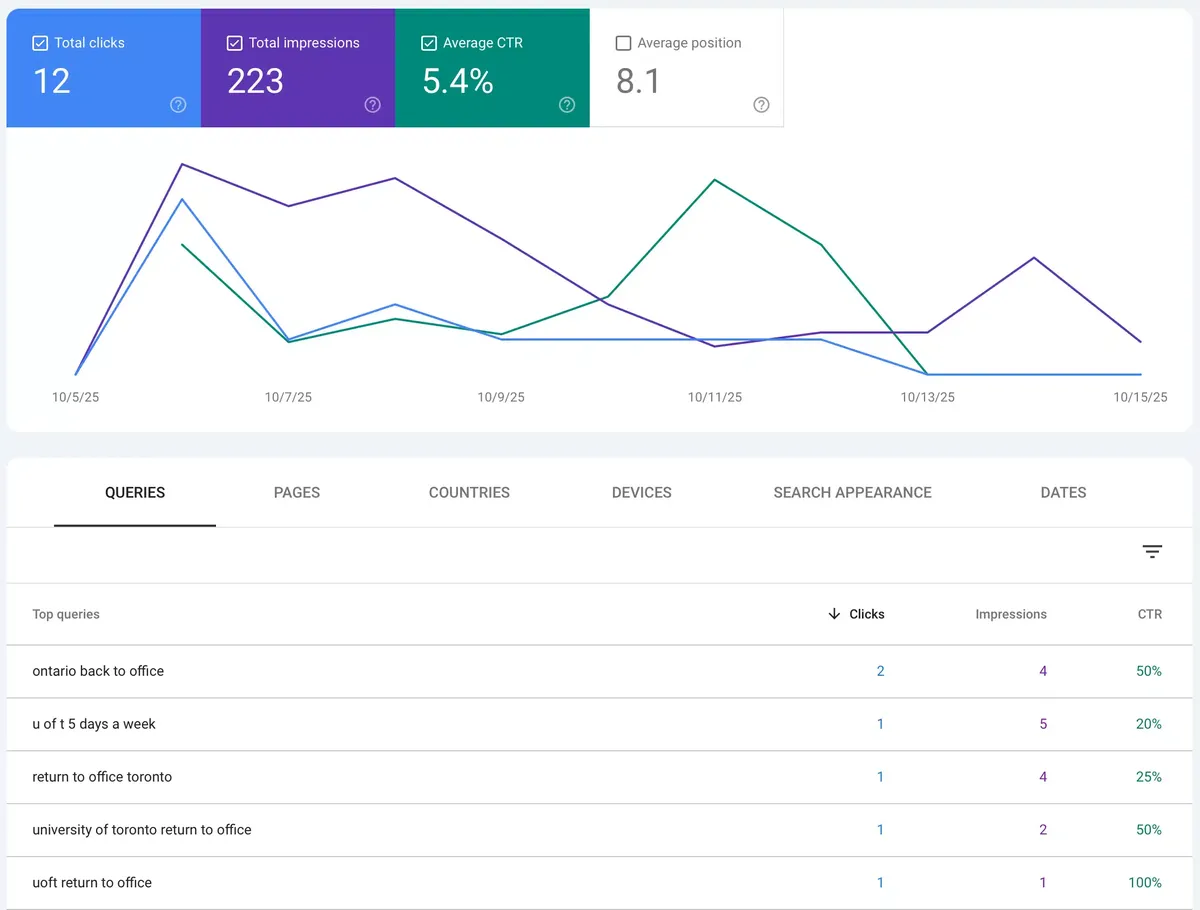Screen dimensions: 1200x910
Task: Switch to the PAGES tab
Action: tap(296, 492)
